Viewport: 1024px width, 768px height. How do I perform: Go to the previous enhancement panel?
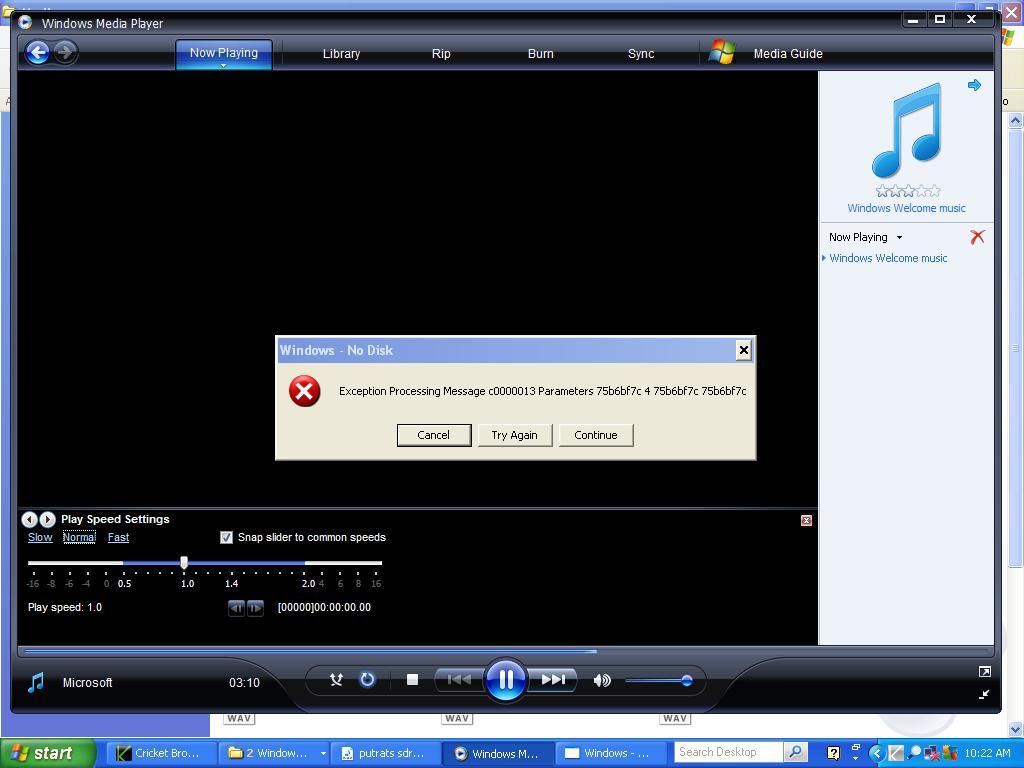click(29, 519)
